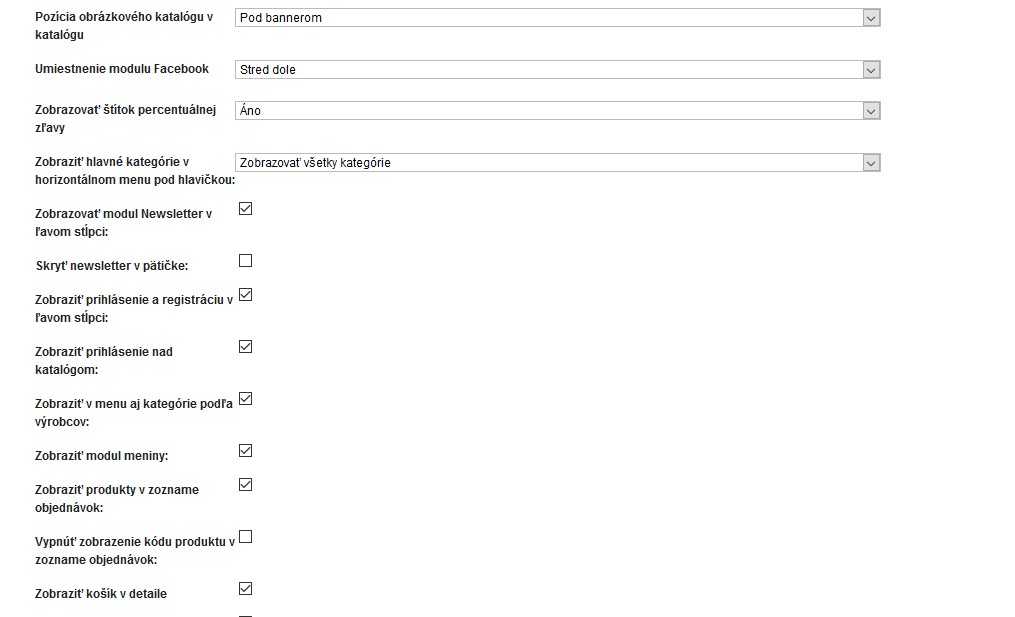Click the 'Pozícia obrázkového katalógu v katalógu' label text
Screen dimensions: 1015x617
(x=124, y=26)
